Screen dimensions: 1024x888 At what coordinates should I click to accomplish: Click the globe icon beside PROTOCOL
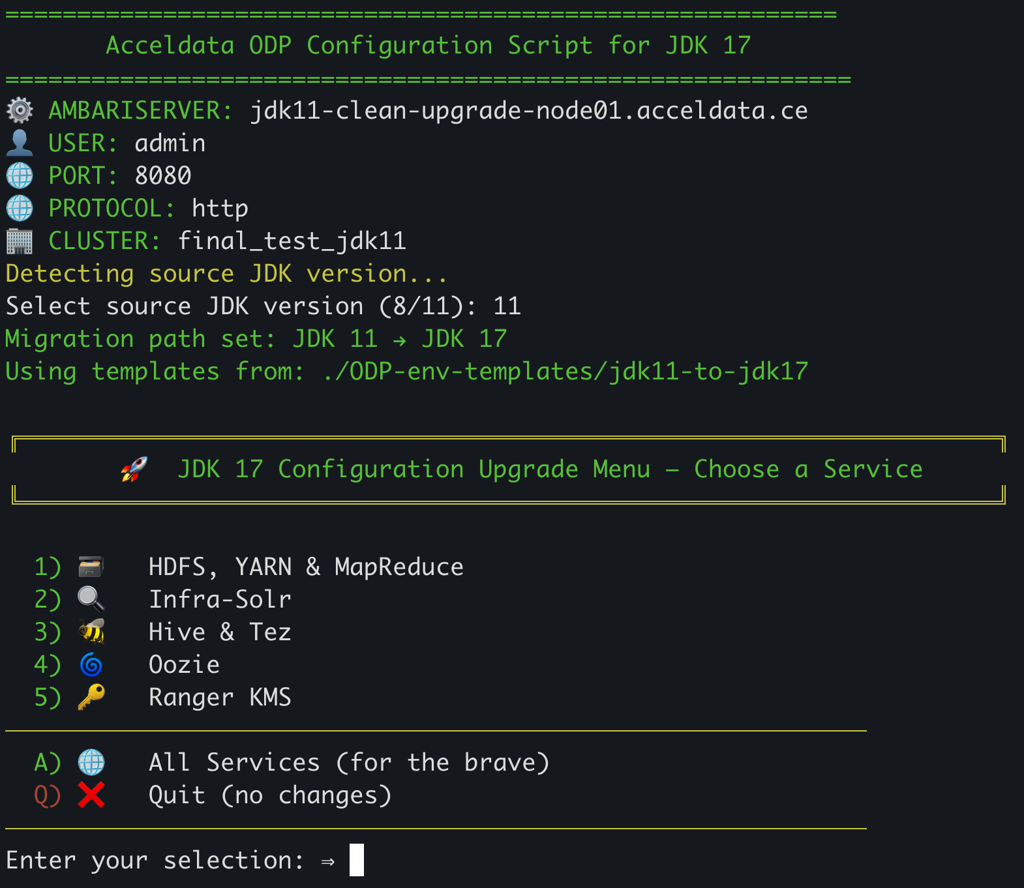pyautogui.click(x=19, y=209)
